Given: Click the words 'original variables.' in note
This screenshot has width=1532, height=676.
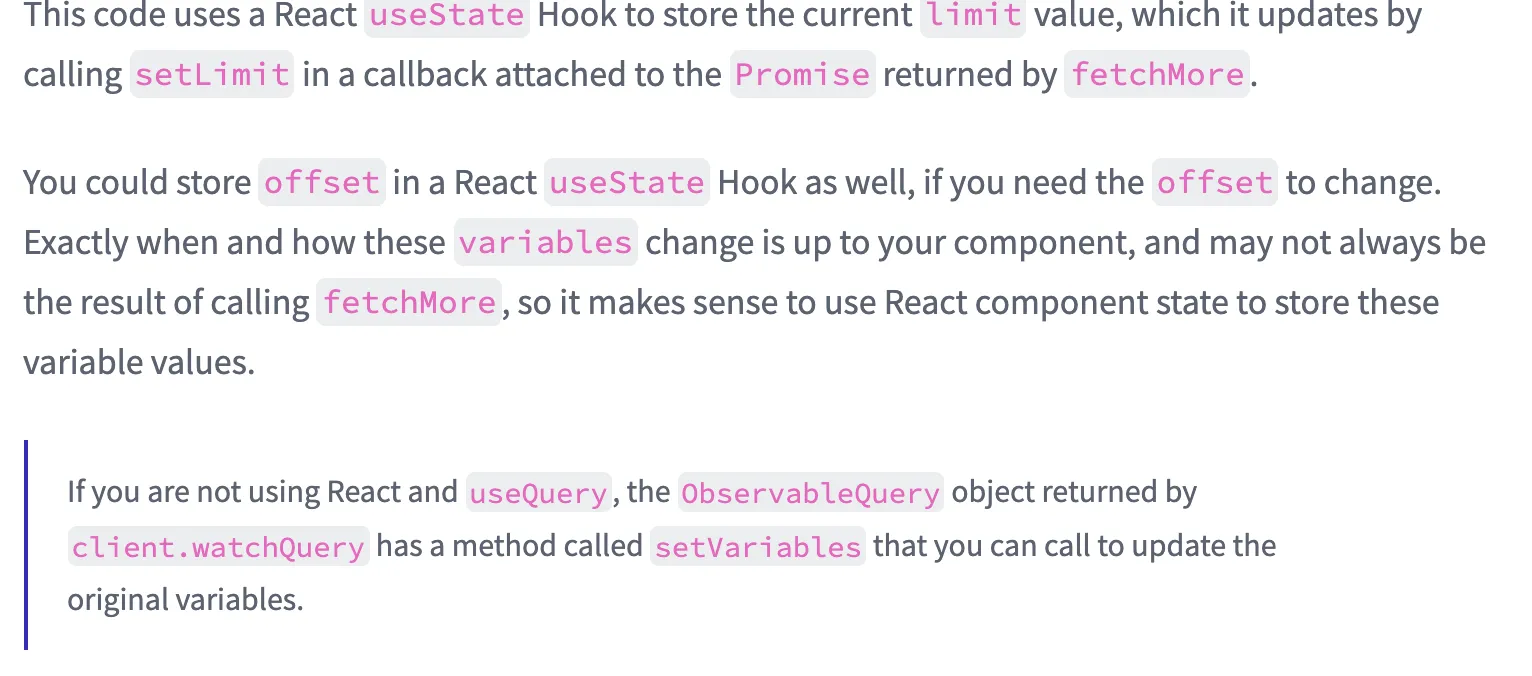Looking at the screenshot, I should [x=184, y=600].
